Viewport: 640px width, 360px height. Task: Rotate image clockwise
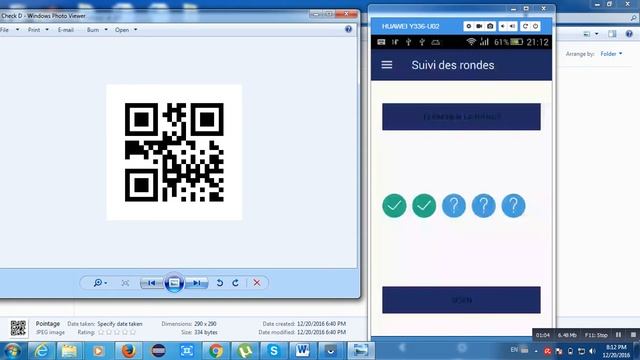[x=236, y=283]
